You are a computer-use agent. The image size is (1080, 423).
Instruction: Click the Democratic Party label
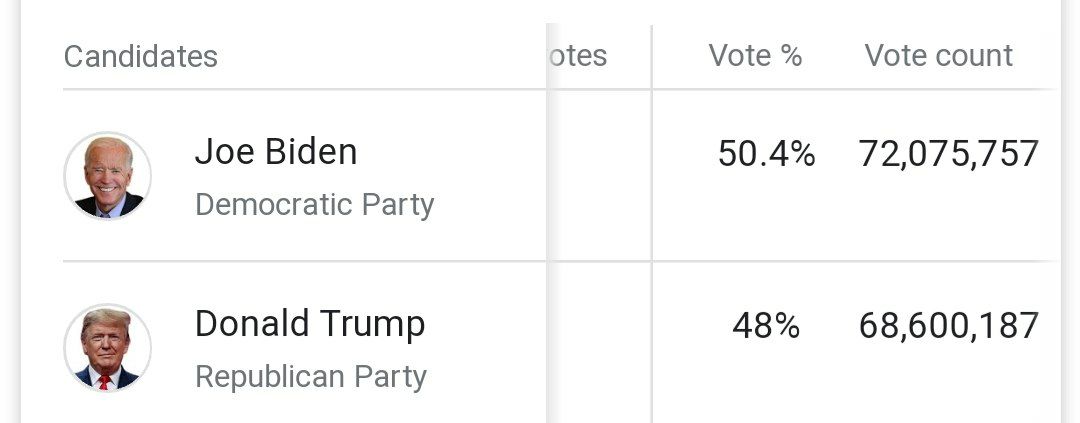click(x=314, y=205)
